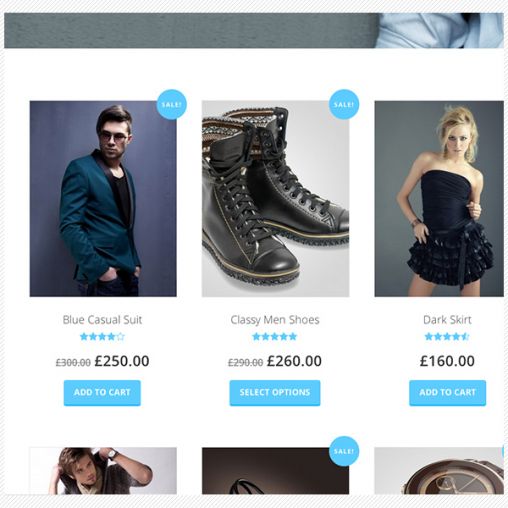Click the black boots product image
This screenshot has height=508, width=508.
[x=275, y=199]
